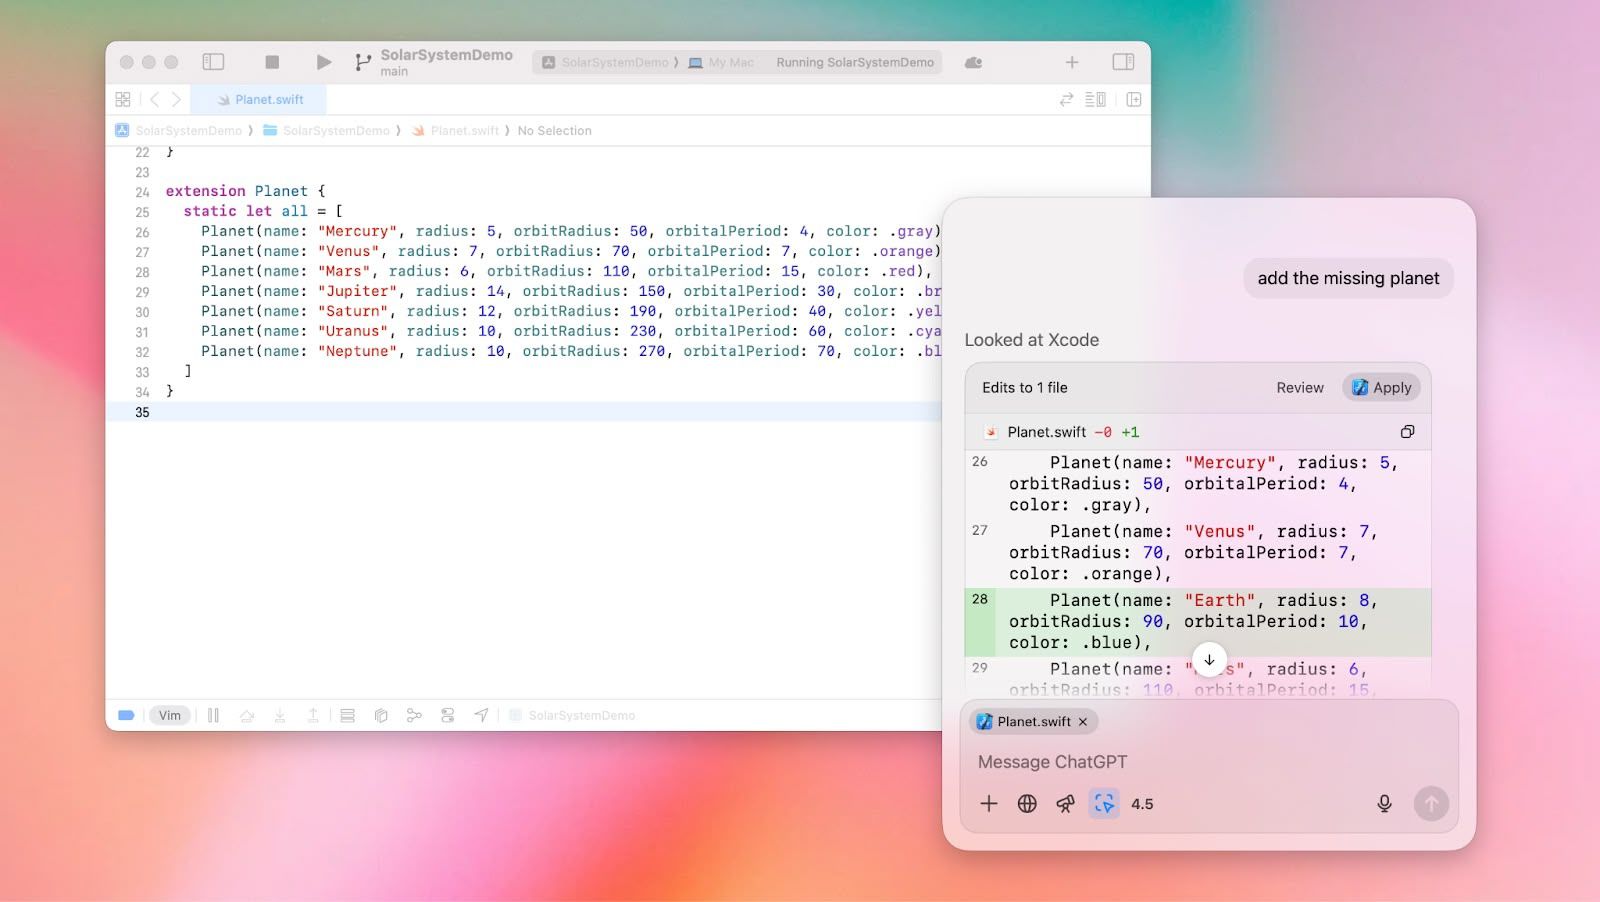The height and width of the screenshot is (902, 1600).
Task: Copy the Planet.swift diff in ChatGPT
Action: click(1407, 431)
